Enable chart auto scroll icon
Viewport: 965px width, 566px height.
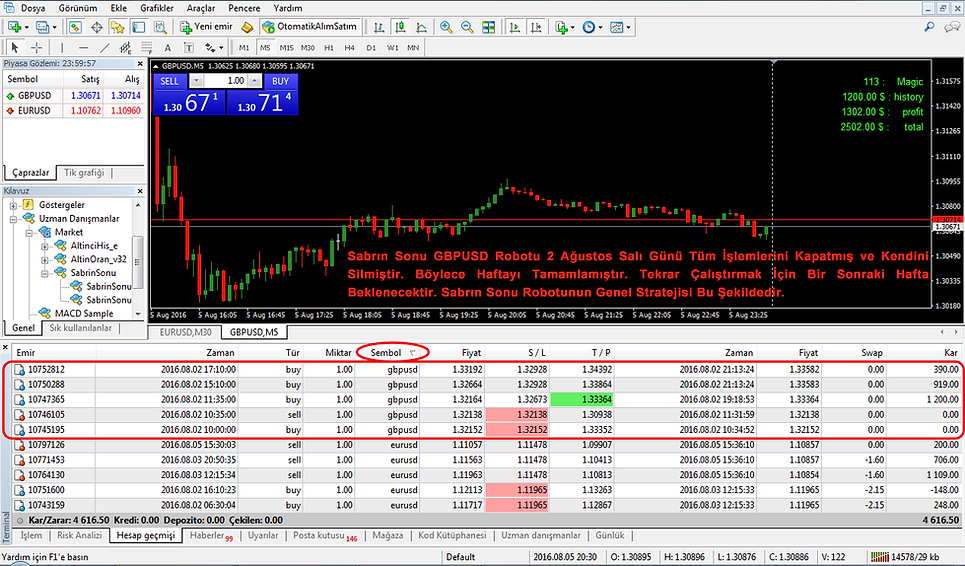pos(515,27)
